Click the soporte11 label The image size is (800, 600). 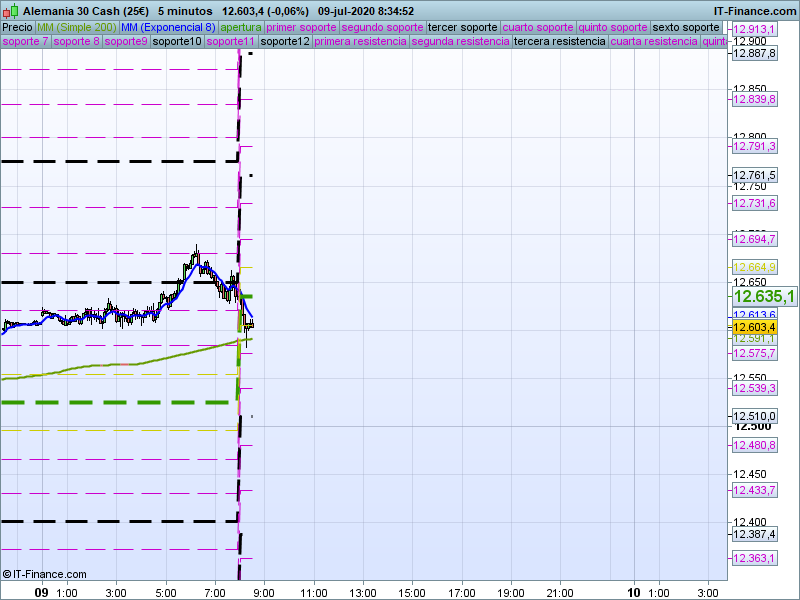tap(231, 41)
